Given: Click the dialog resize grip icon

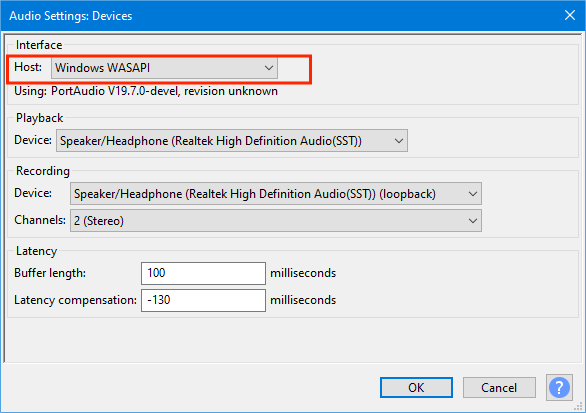Looking at the screenshot, I should point(579,406).
